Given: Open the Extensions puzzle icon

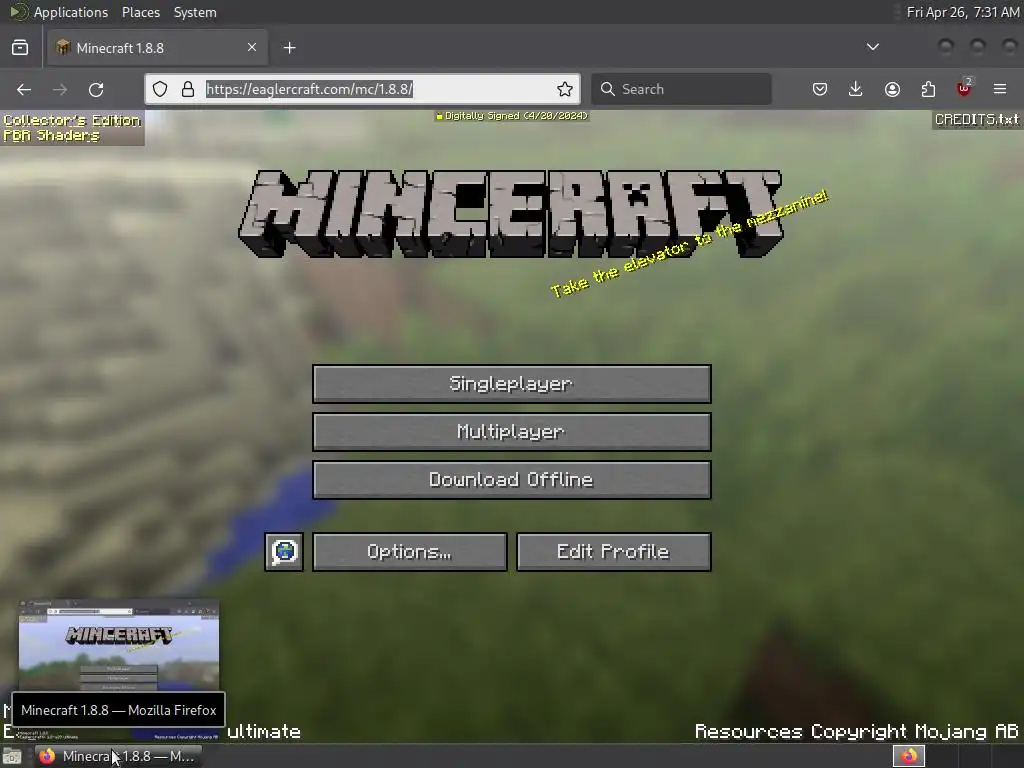Looking at the screenshot, I should [928, 89].
